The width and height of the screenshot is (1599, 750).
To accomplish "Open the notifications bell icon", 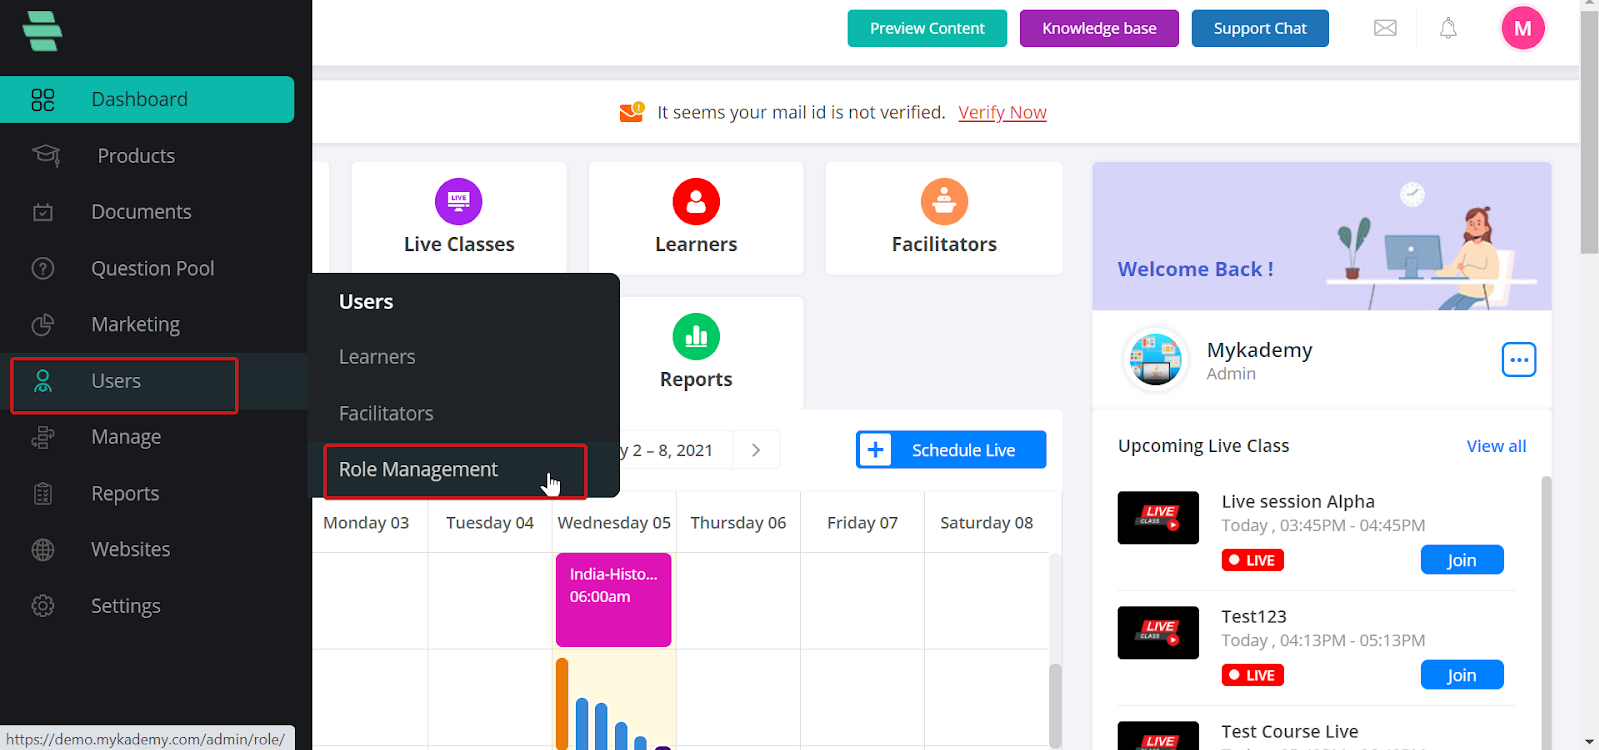I will point(1448,28).
